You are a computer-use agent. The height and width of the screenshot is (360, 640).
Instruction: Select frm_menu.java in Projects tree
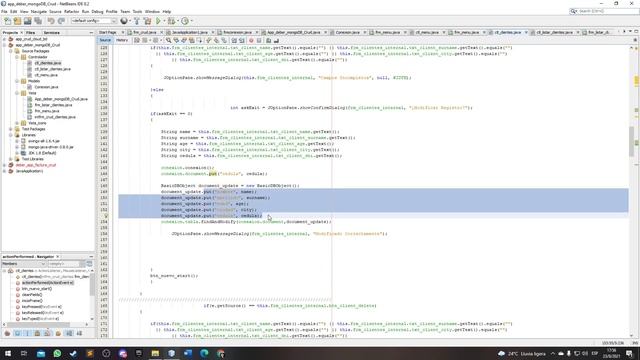pyautogui.click(x=47, y=111)
